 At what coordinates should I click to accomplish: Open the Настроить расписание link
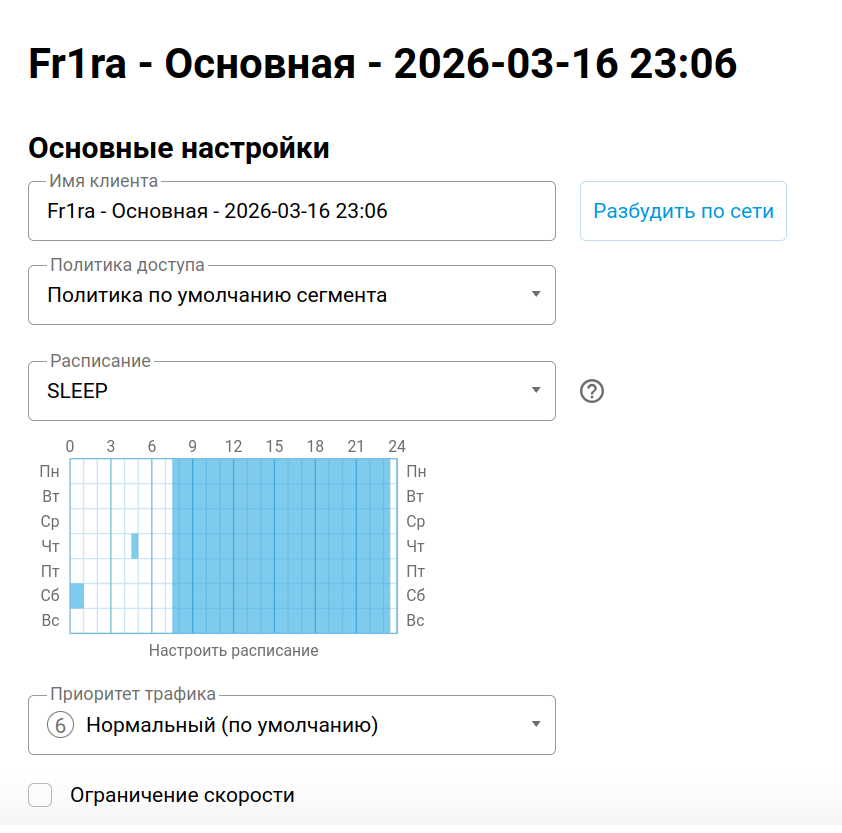(233, 651)
